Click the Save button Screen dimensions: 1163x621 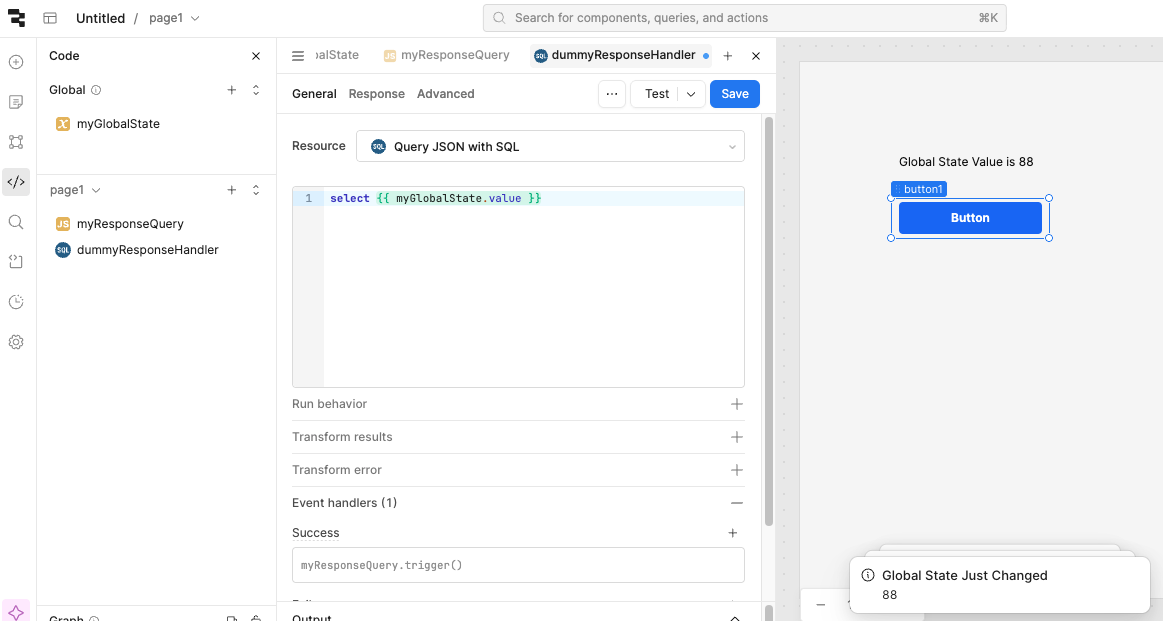(735, 94)
